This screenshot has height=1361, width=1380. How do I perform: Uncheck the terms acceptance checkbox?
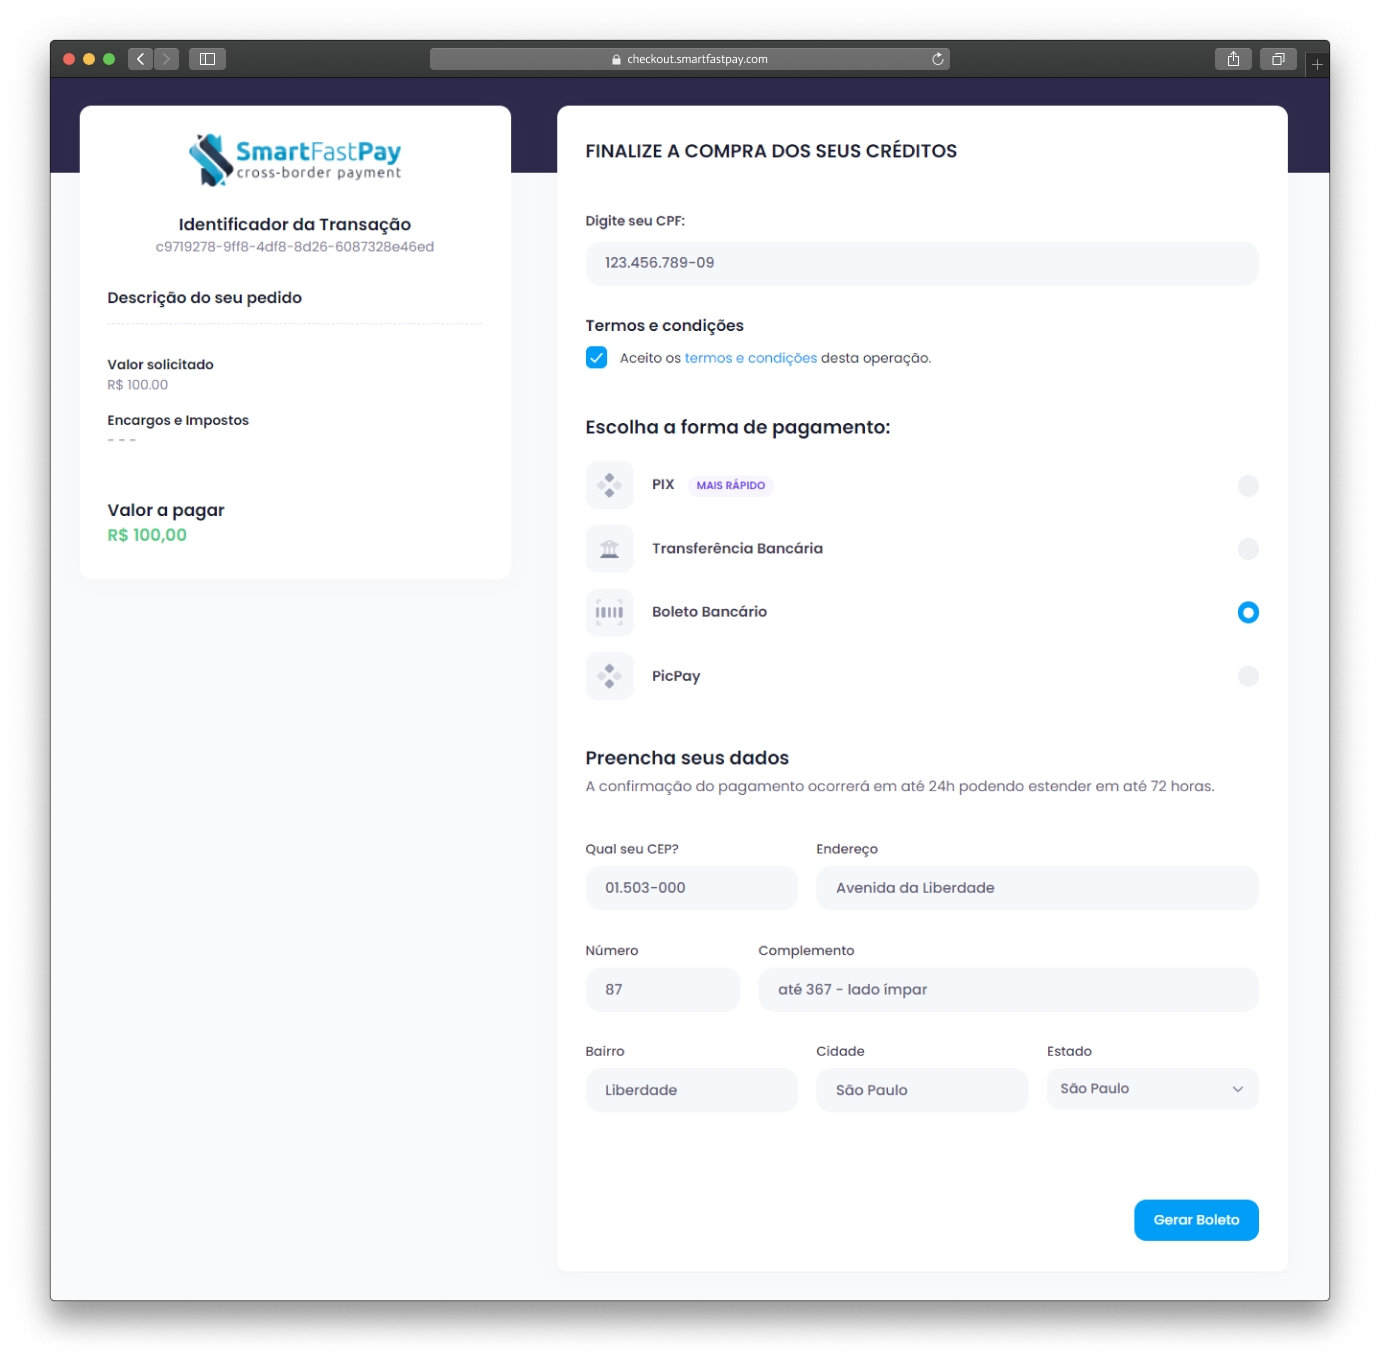click(596, 358)
